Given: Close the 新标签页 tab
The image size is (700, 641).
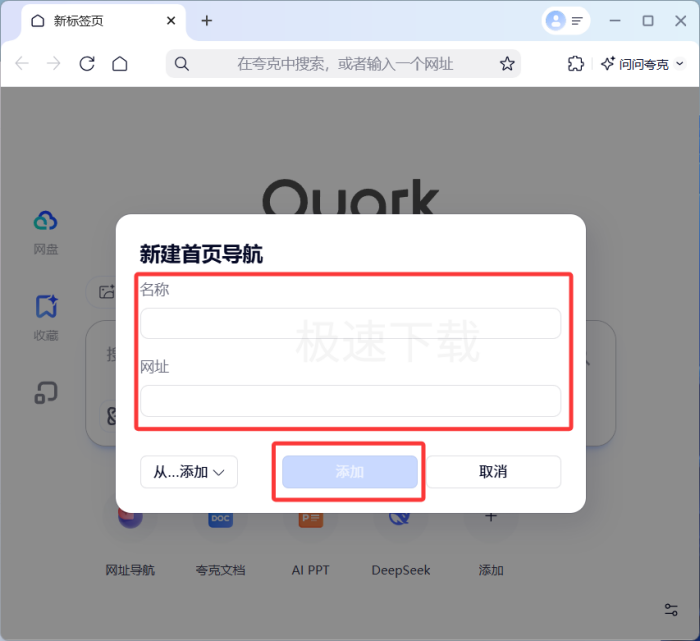Looking at the screenshot, I should click(171, 21).
